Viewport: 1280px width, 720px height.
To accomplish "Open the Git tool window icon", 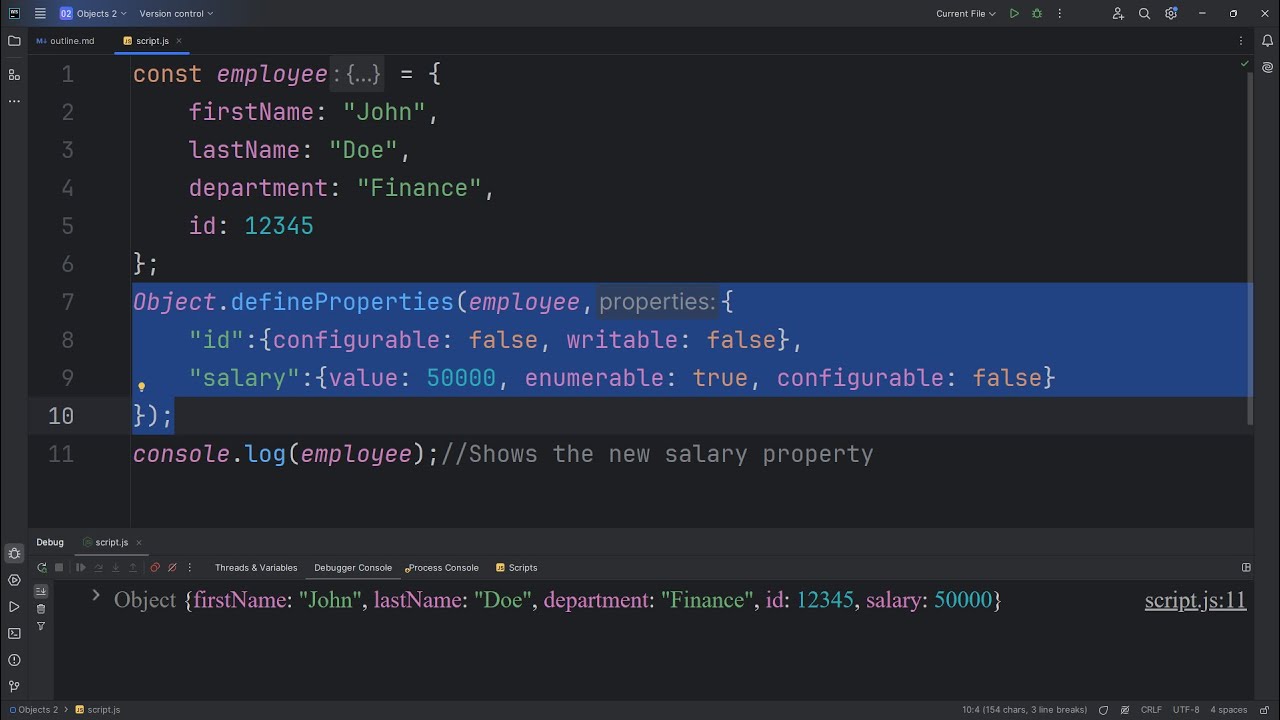I will 14,687.
